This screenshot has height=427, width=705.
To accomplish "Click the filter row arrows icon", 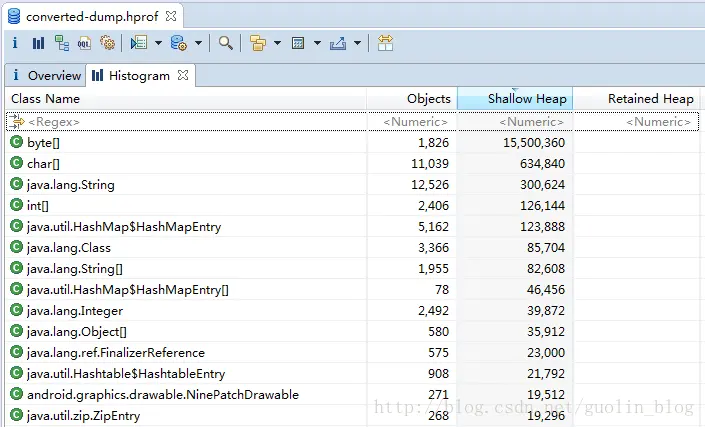I will point(17,122).
